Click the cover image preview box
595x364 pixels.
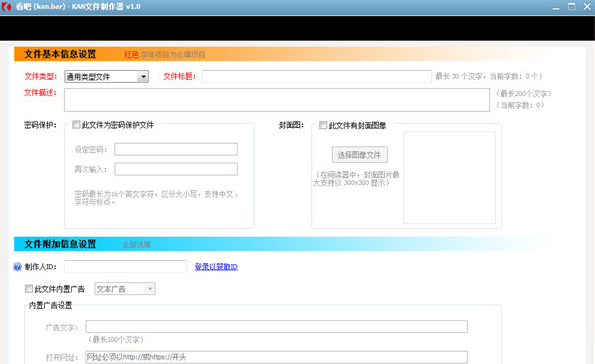click(450, 177)
